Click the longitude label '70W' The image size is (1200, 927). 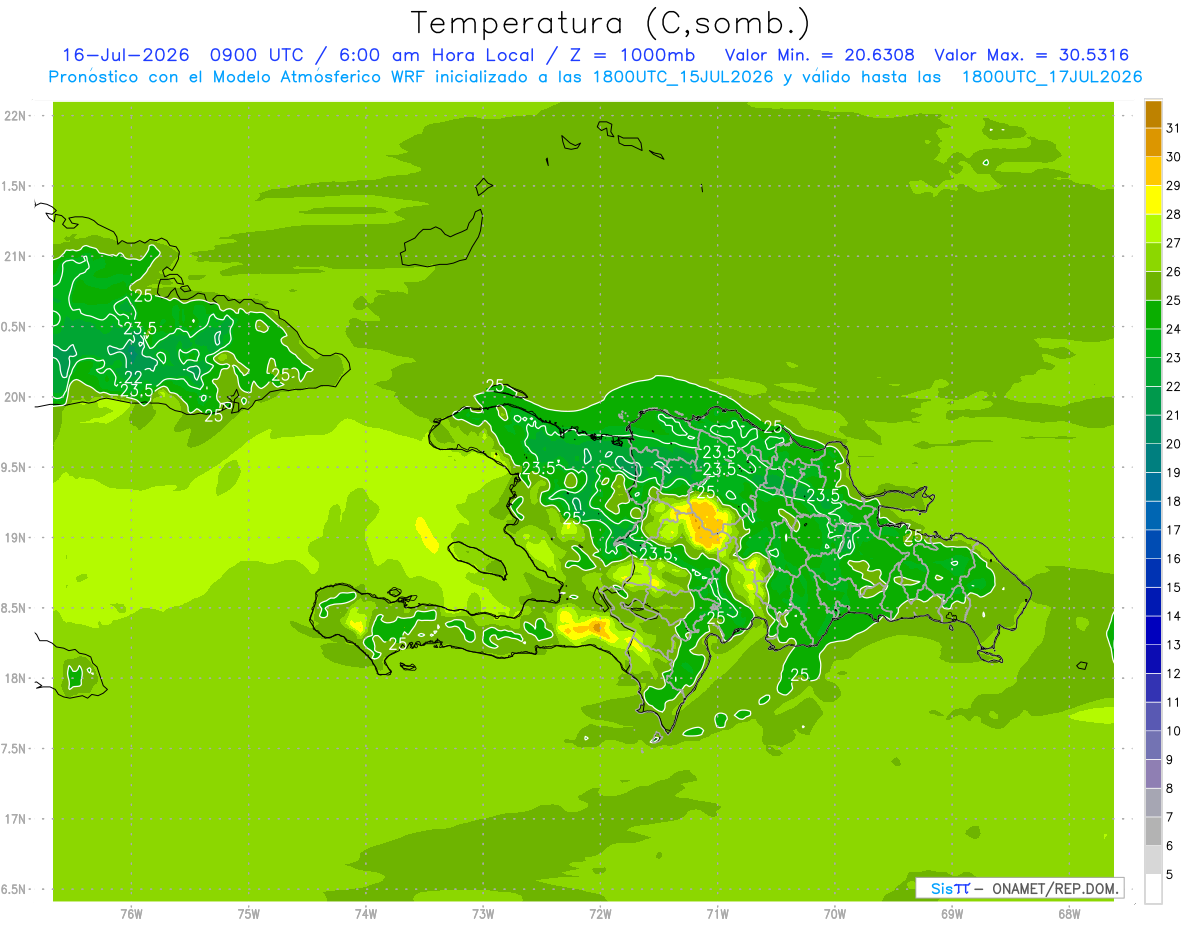tap(835, 914)
